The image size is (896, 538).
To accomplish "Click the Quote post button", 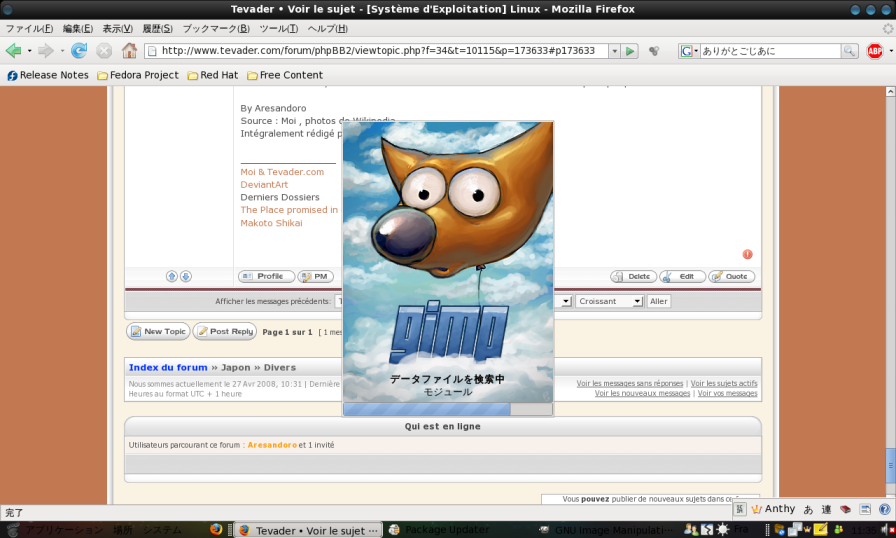I will click(x=732, y=276).
